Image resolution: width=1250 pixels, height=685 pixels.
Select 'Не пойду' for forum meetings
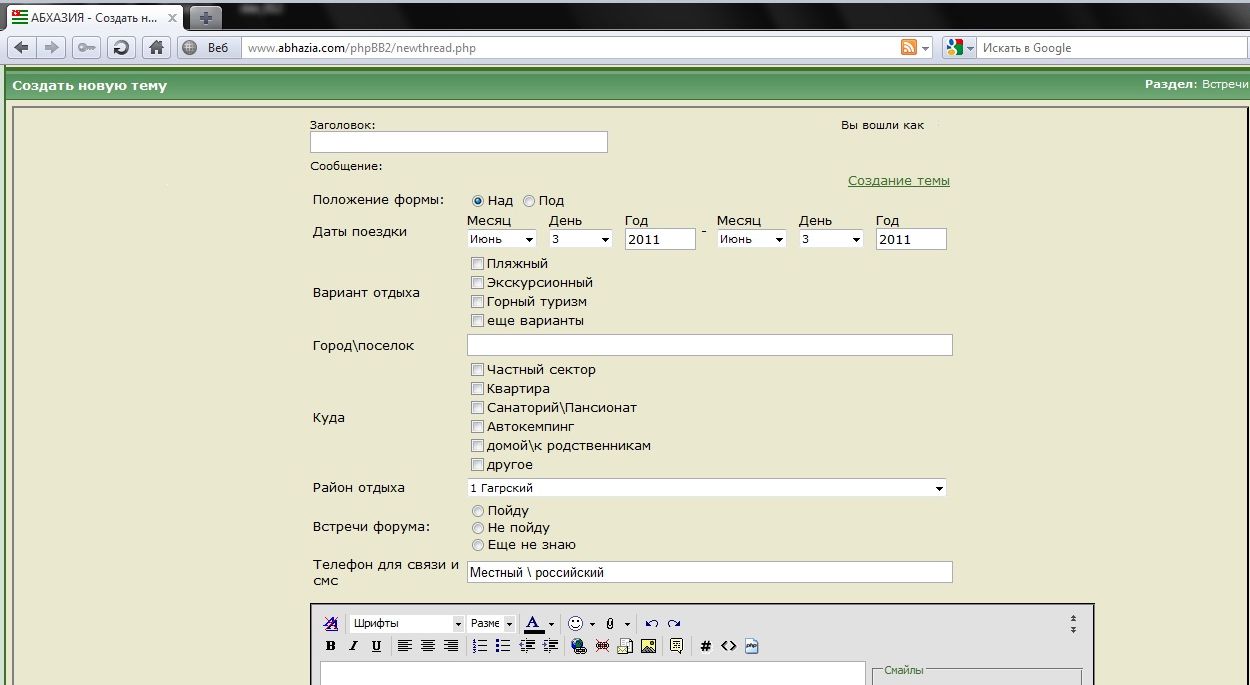pyautogui.click(x=477, y=528)
